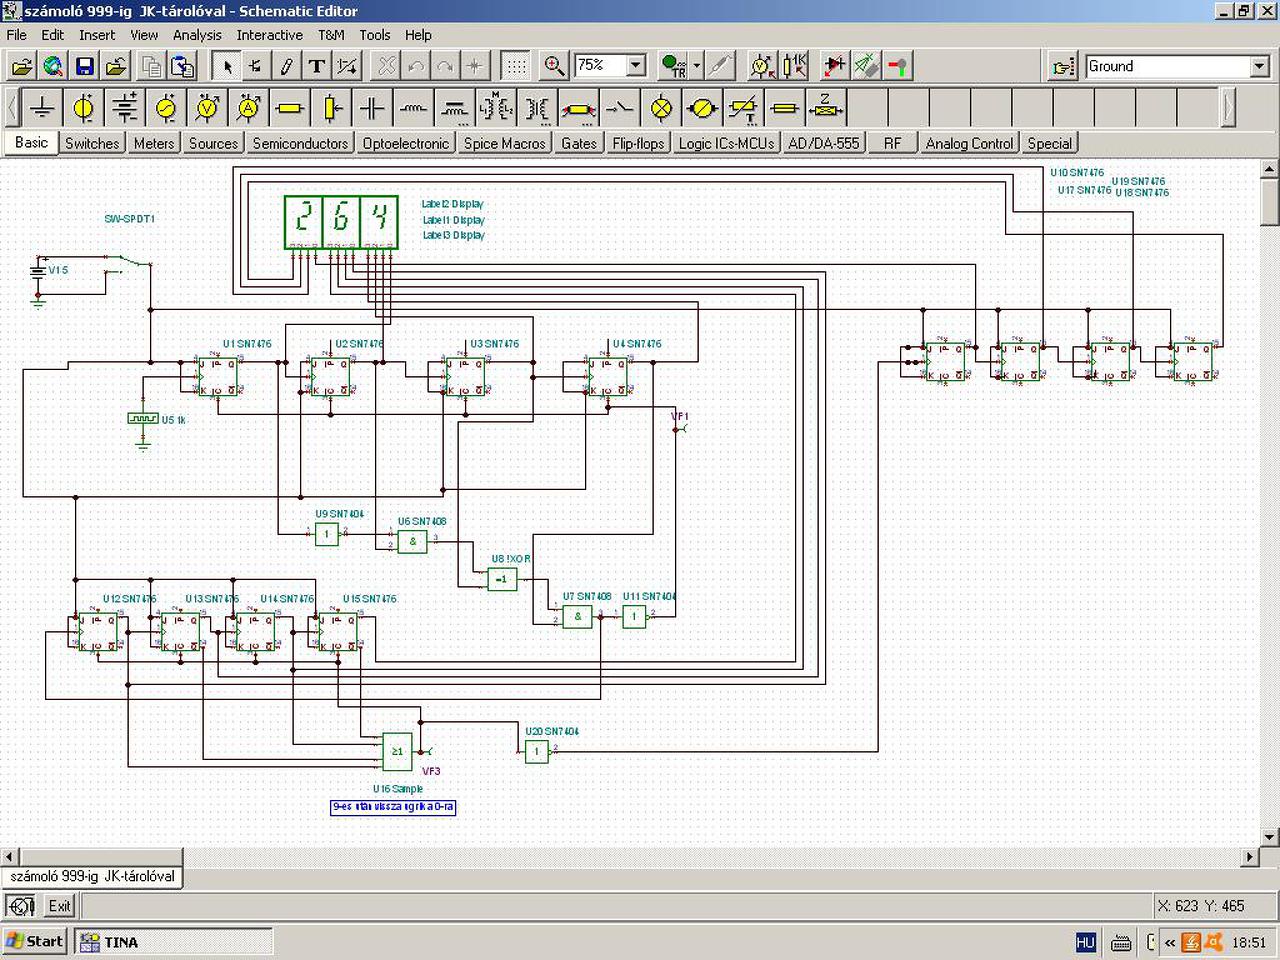Viewport: 1280px width, 960px height.
Task: Choose the Voltmeter component icon
Action: [x=207, y=107]
